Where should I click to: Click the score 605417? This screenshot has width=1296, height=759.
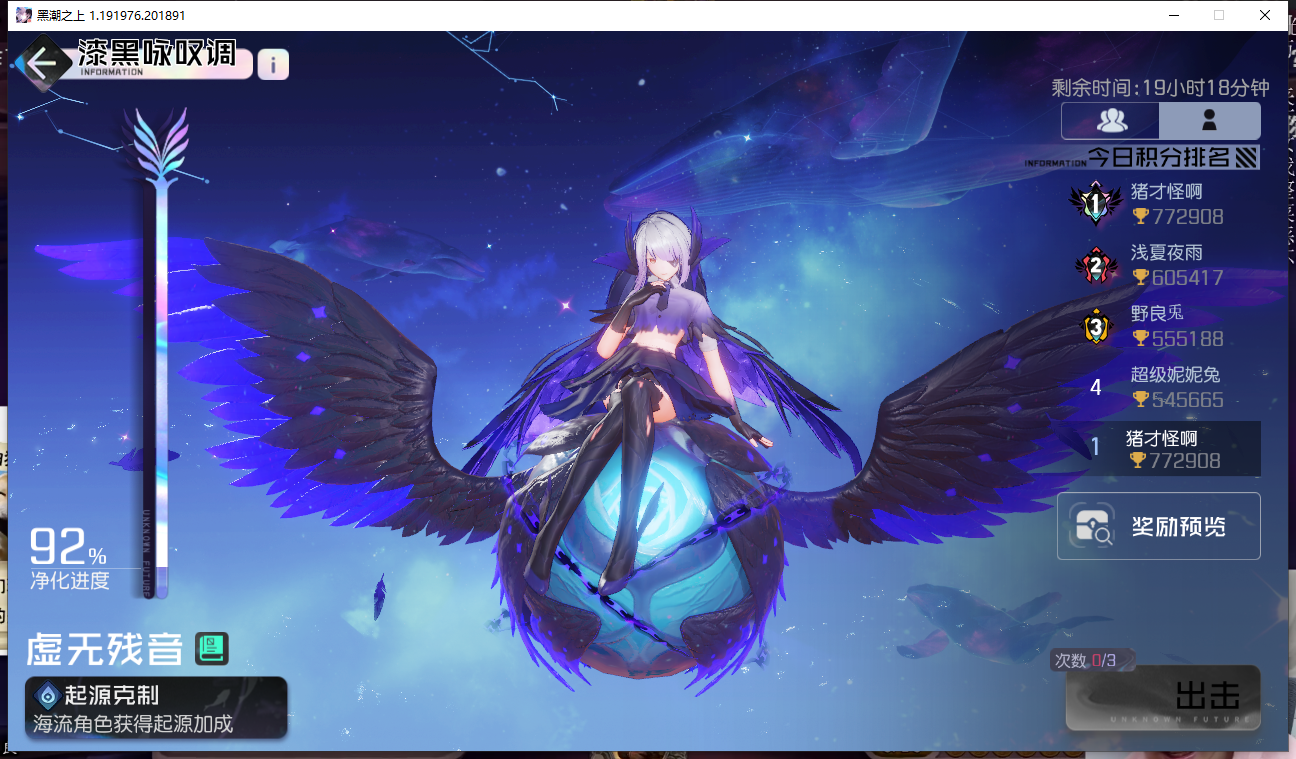pyautogui.click(x=1187, y=277)
